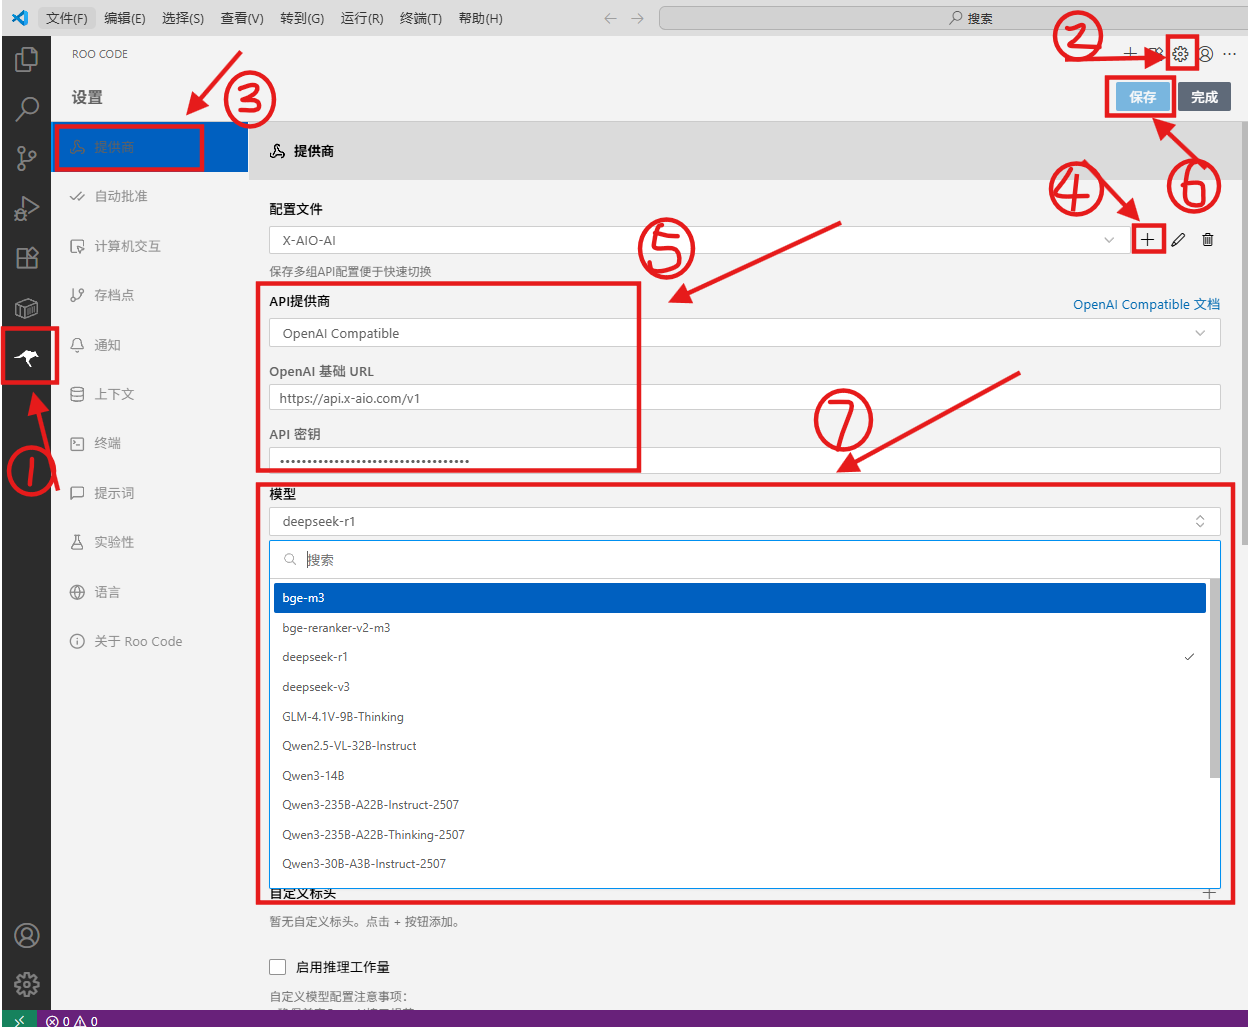
Task: Open the 关于 Roo Code tab
Action: (x=150, y=641)
